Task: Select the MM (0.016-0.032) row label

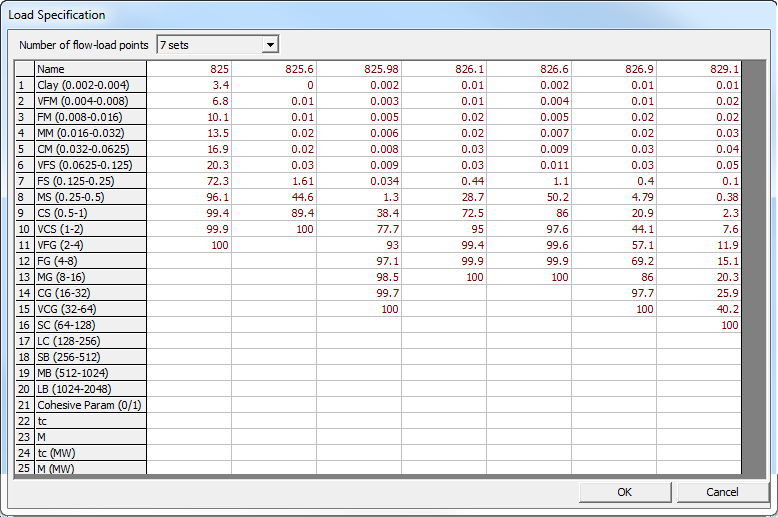Action: tap(90, 133)
